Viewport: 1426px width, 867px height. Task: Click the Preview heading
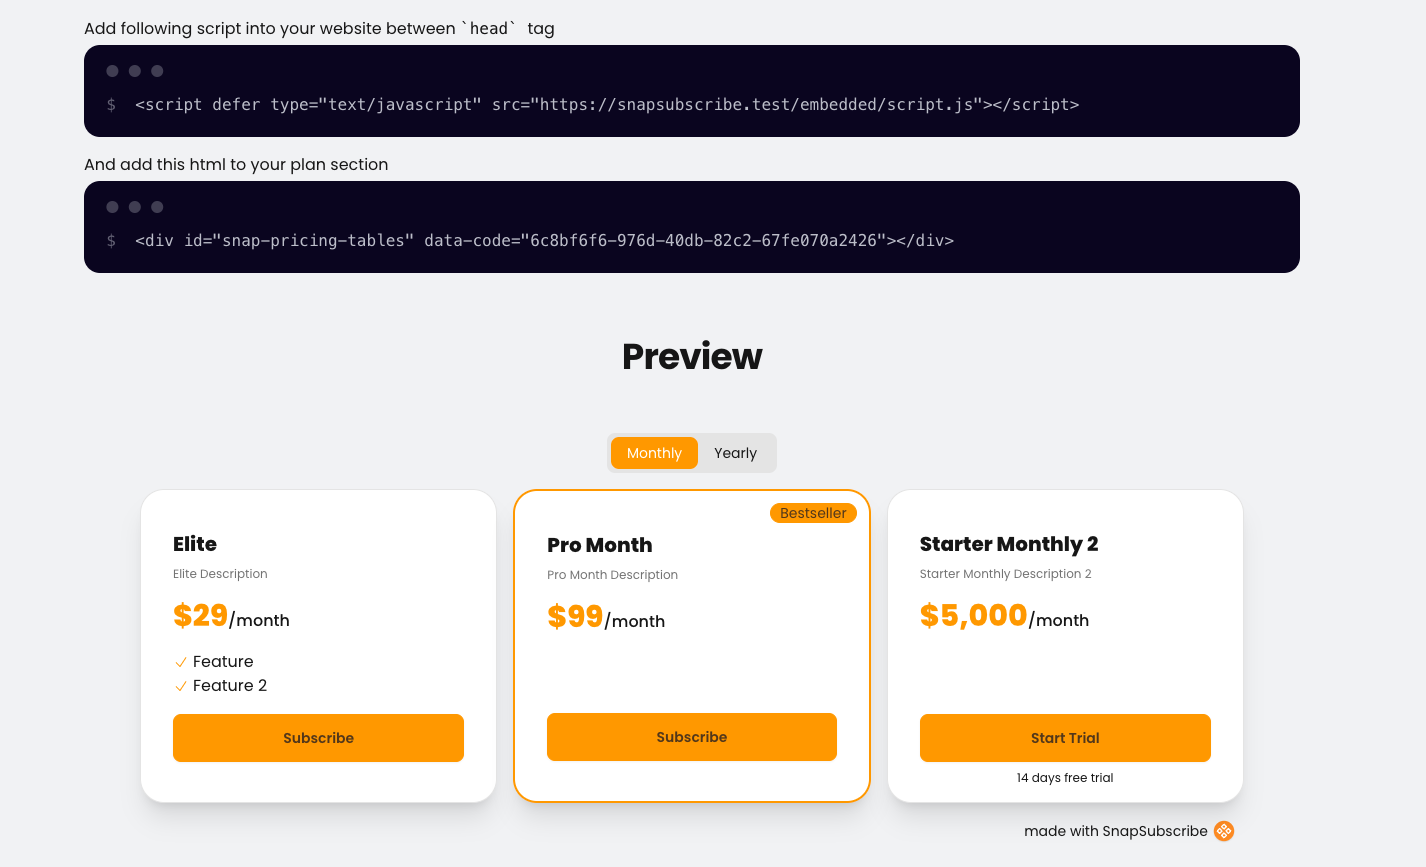coord(692,356)
